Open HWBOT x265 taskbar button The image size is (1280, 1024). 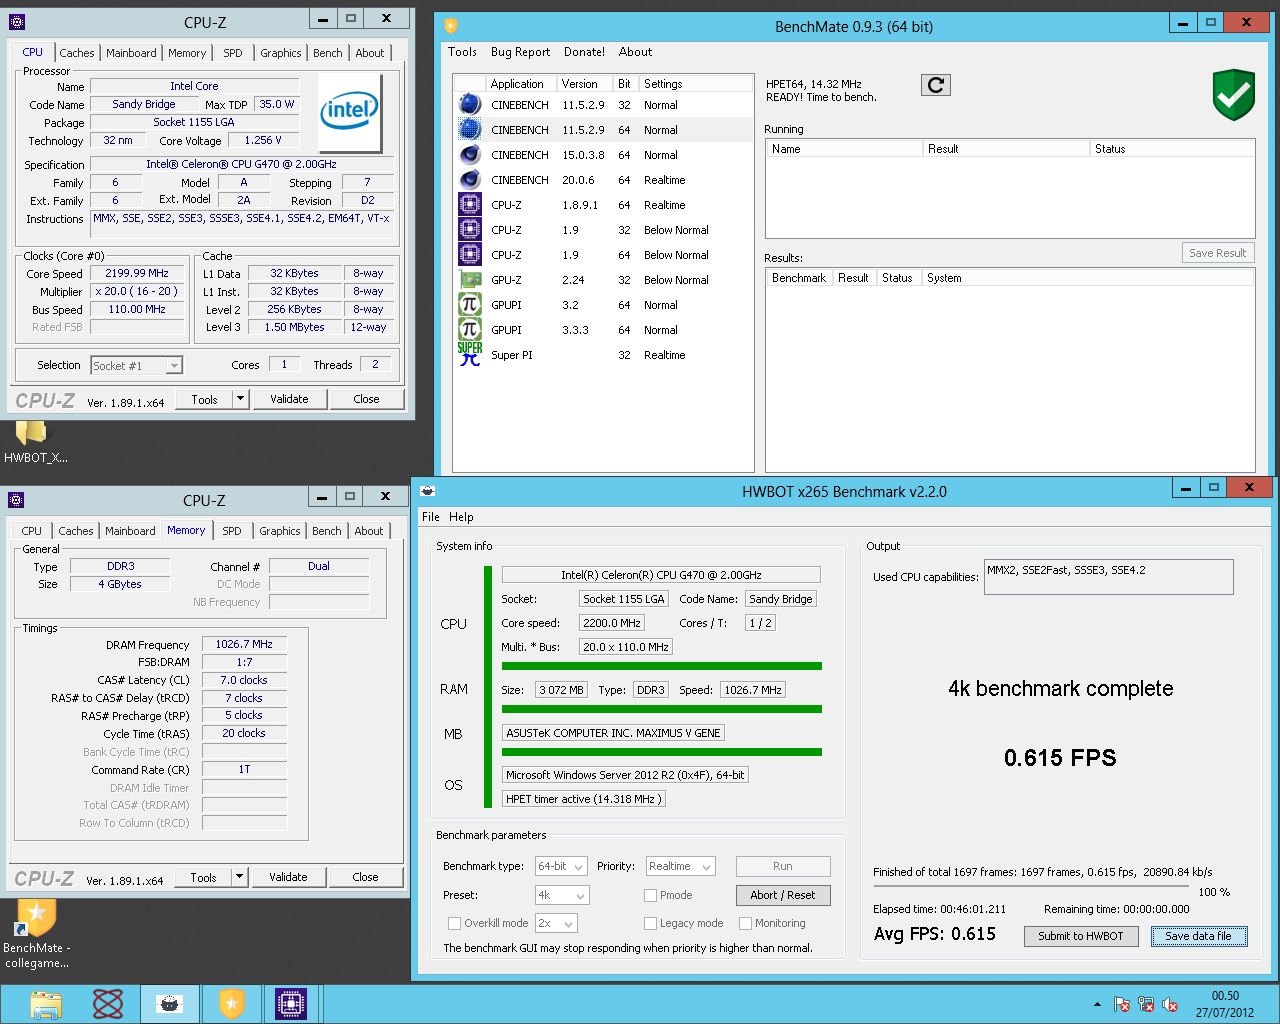[169, 1004]
